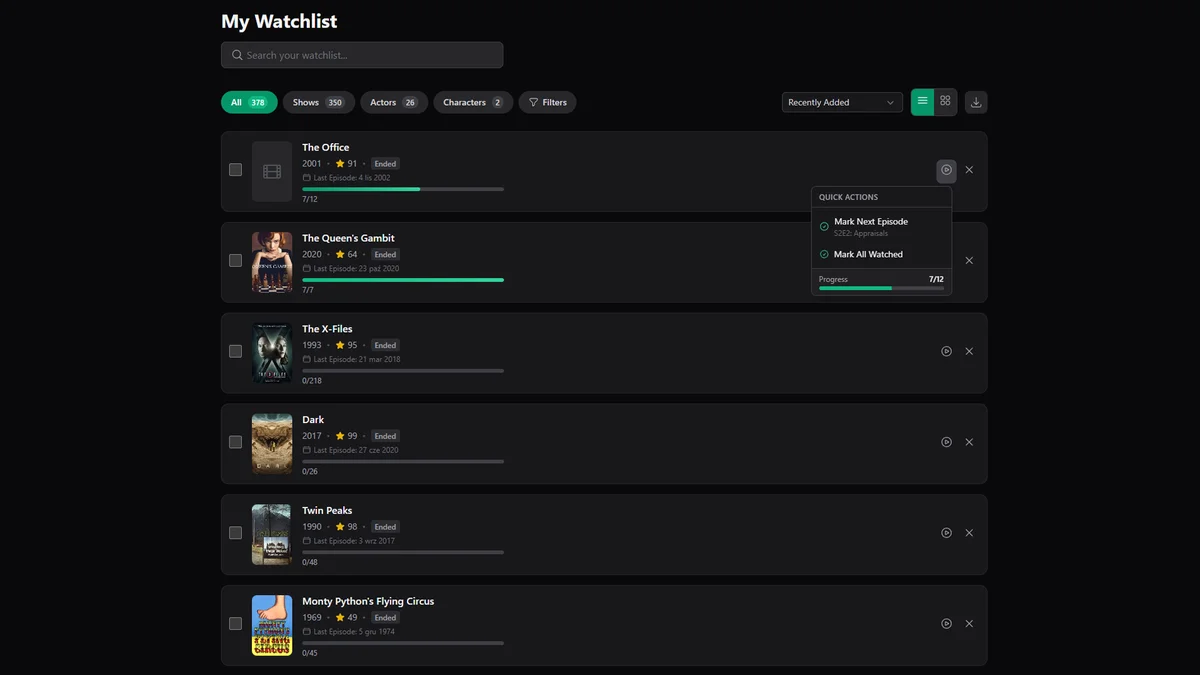Open quick actions for Dark
The width and height of the screenshot is (1200, 675).
tap(946, 442)
